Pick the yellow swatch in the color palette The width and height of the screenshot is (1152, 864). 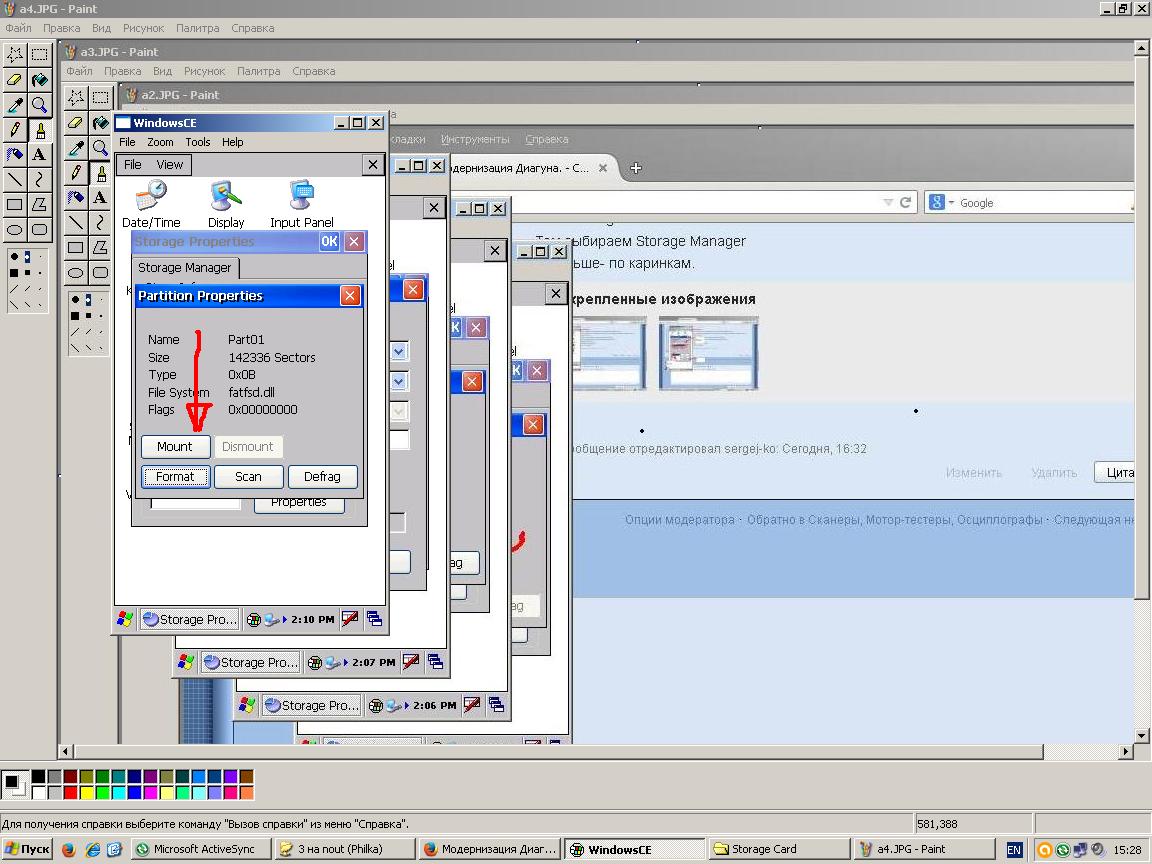tap(86, 793)
